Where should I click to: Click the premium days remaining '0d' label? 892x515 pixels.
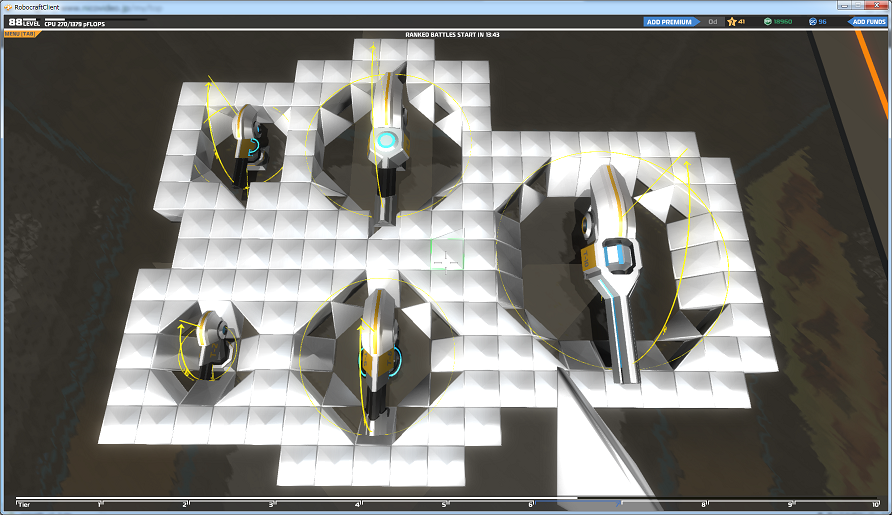tap(713, 22)
